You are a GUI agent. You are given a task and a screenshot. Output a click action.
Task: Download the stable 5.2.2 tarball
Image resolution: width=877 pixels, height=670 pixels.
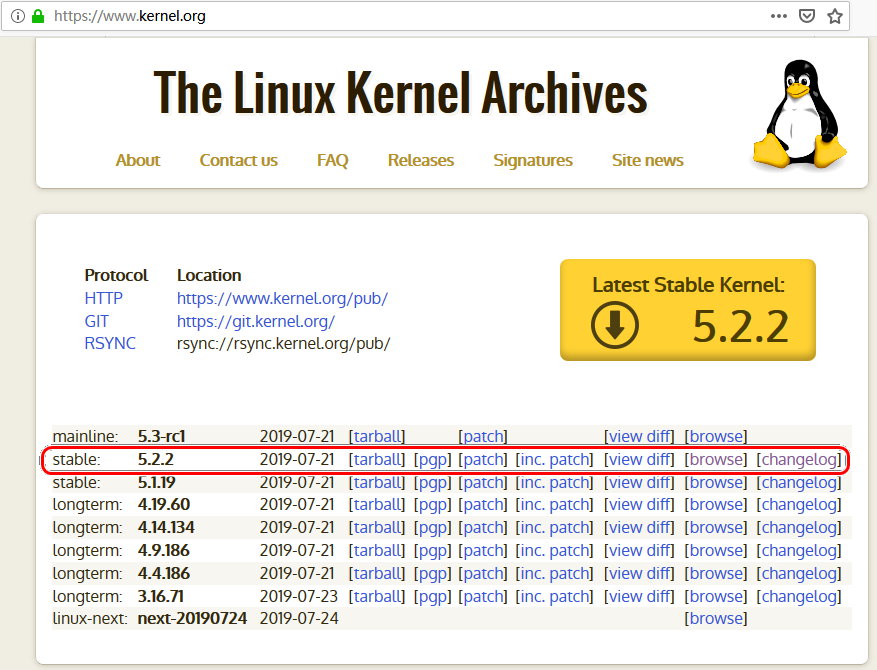(377, 459)
